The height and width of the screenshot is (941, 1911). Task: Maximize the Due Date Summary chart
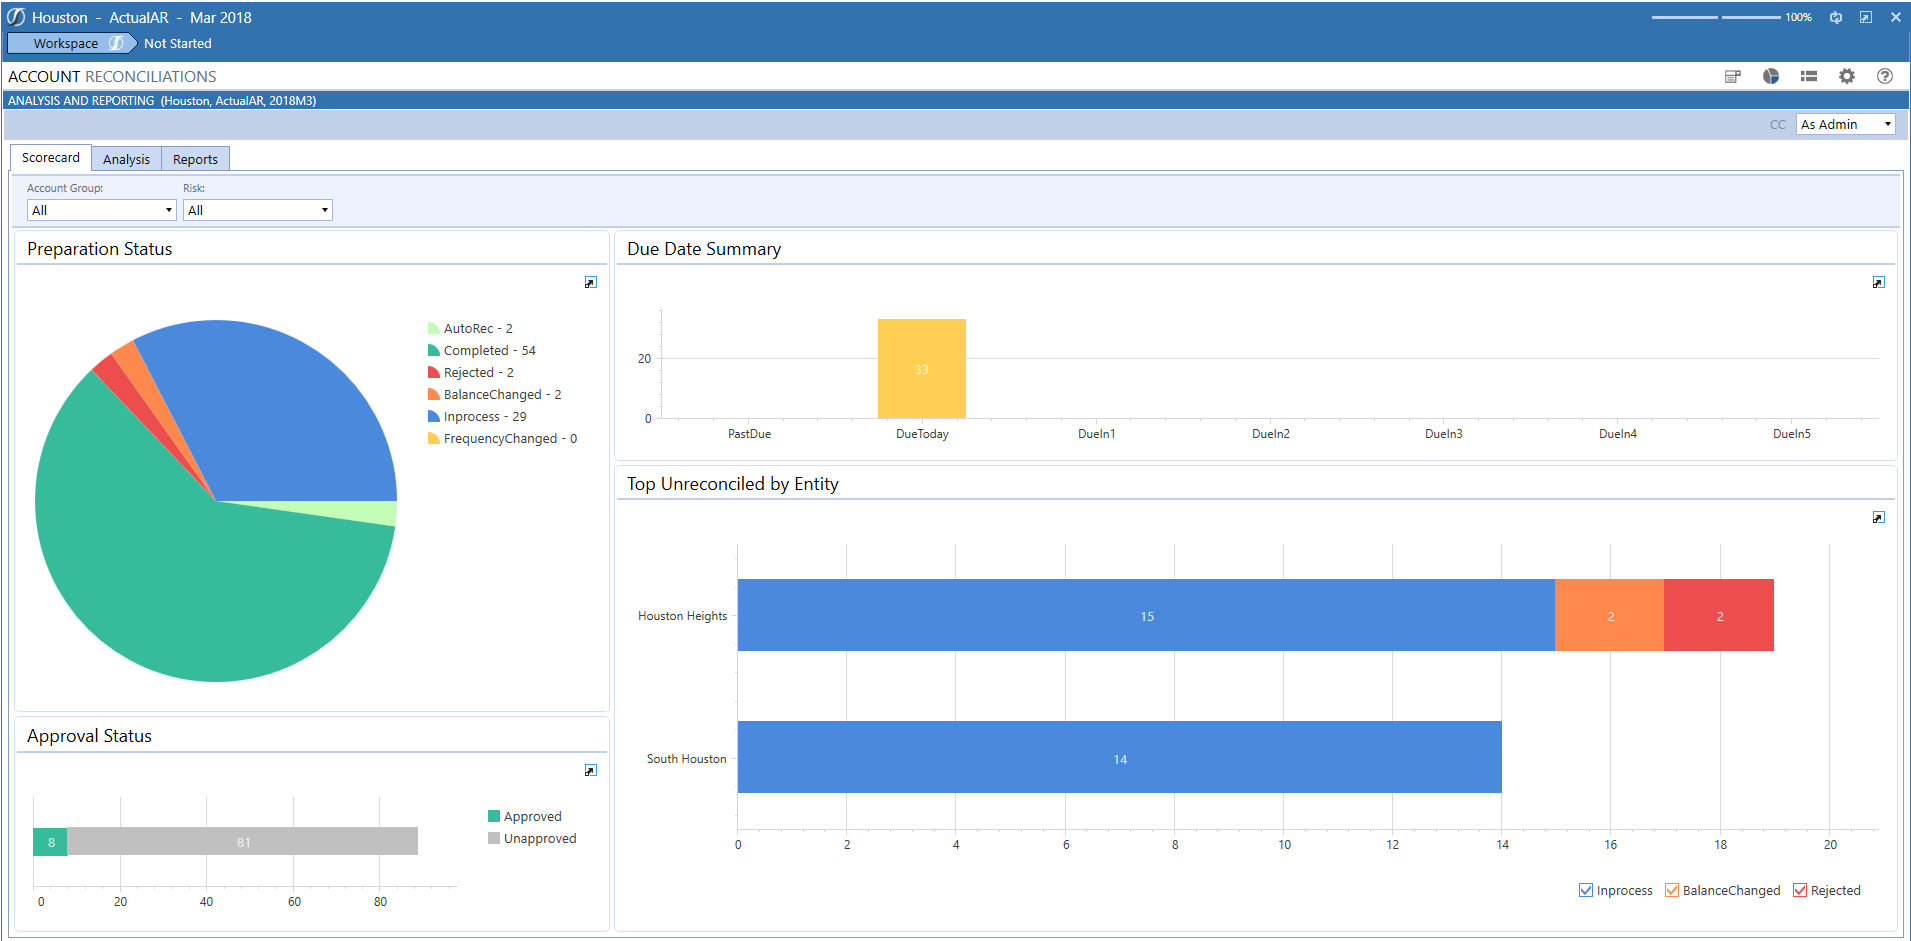1879,283
